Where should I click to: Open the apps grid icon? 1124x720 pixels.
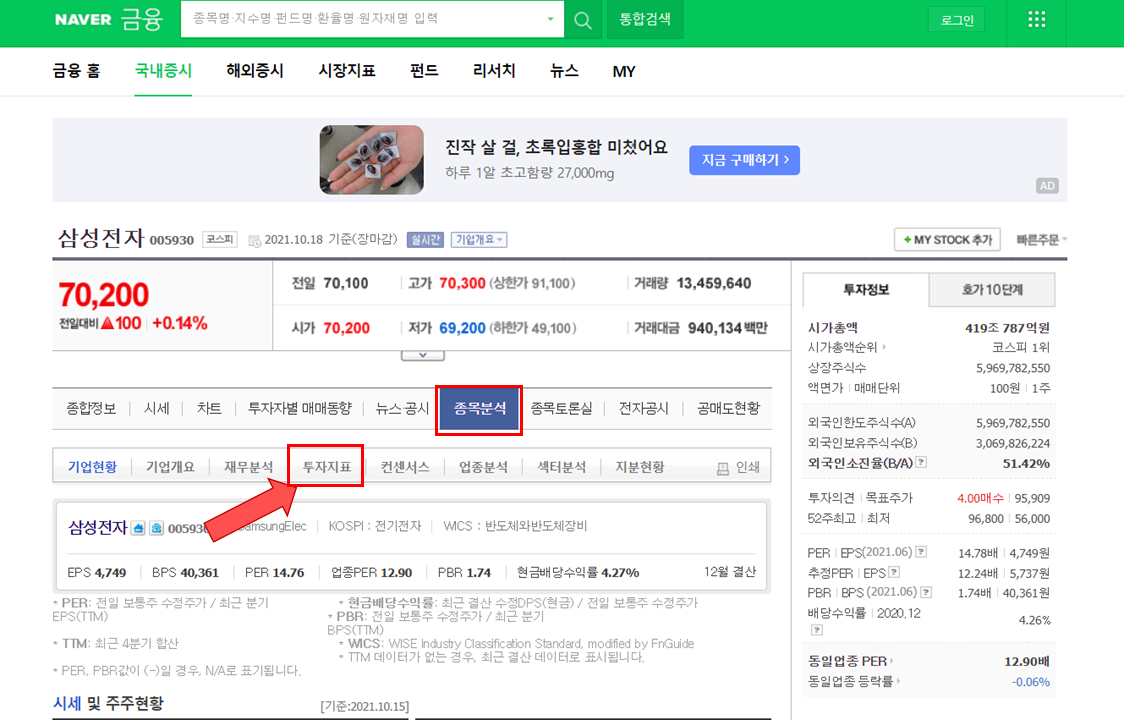(1037, 19)
